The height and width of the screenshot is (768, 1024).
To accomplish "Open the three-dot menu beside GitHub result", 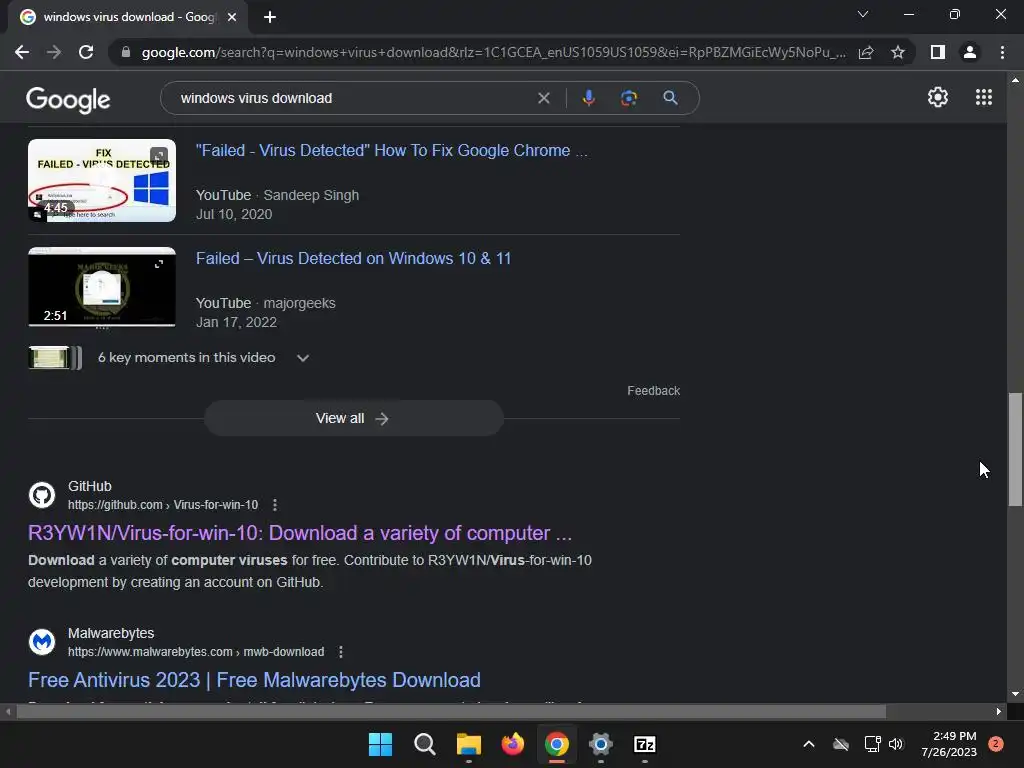I will click(x=275, y=505).
